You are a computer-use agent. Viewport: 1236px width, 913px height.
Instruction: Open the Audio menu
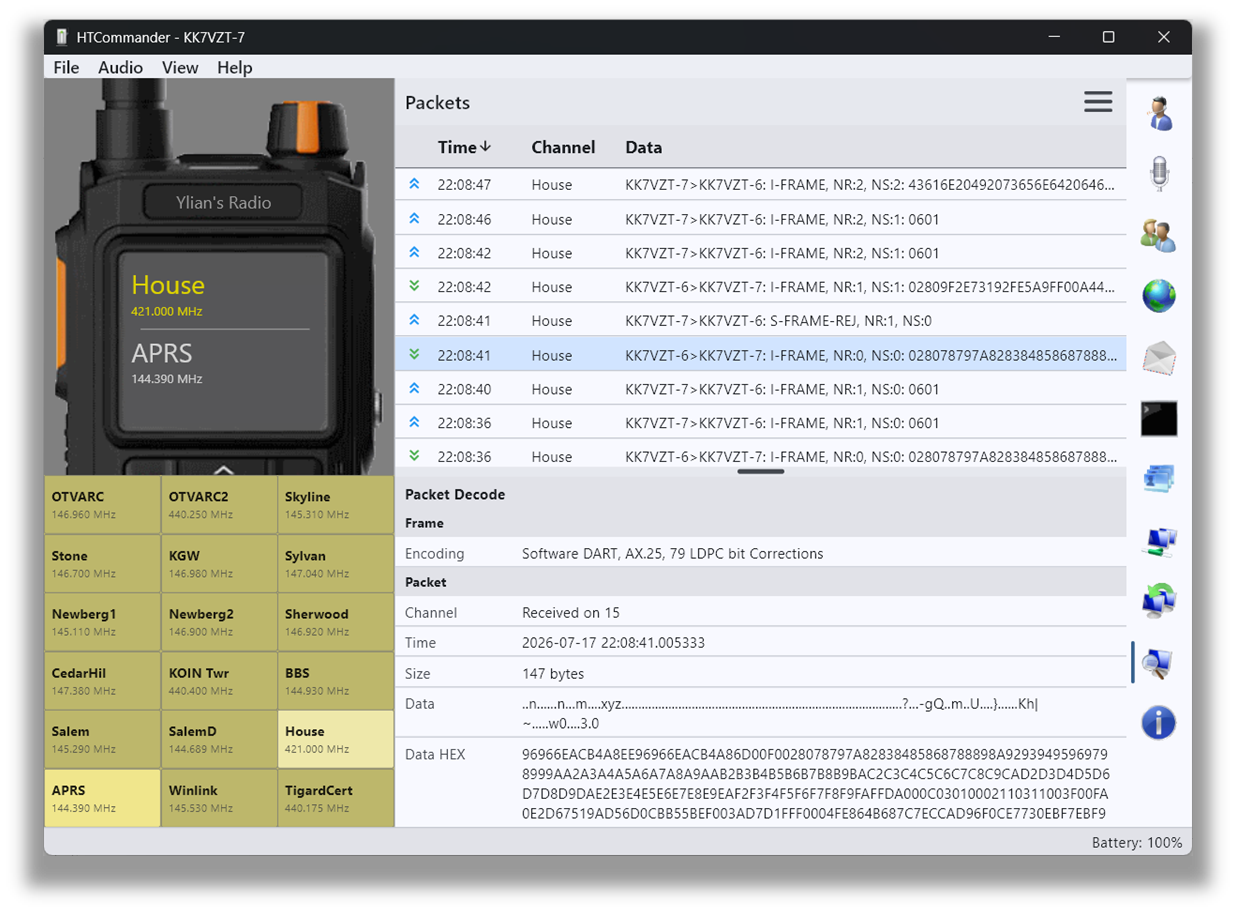120,67
